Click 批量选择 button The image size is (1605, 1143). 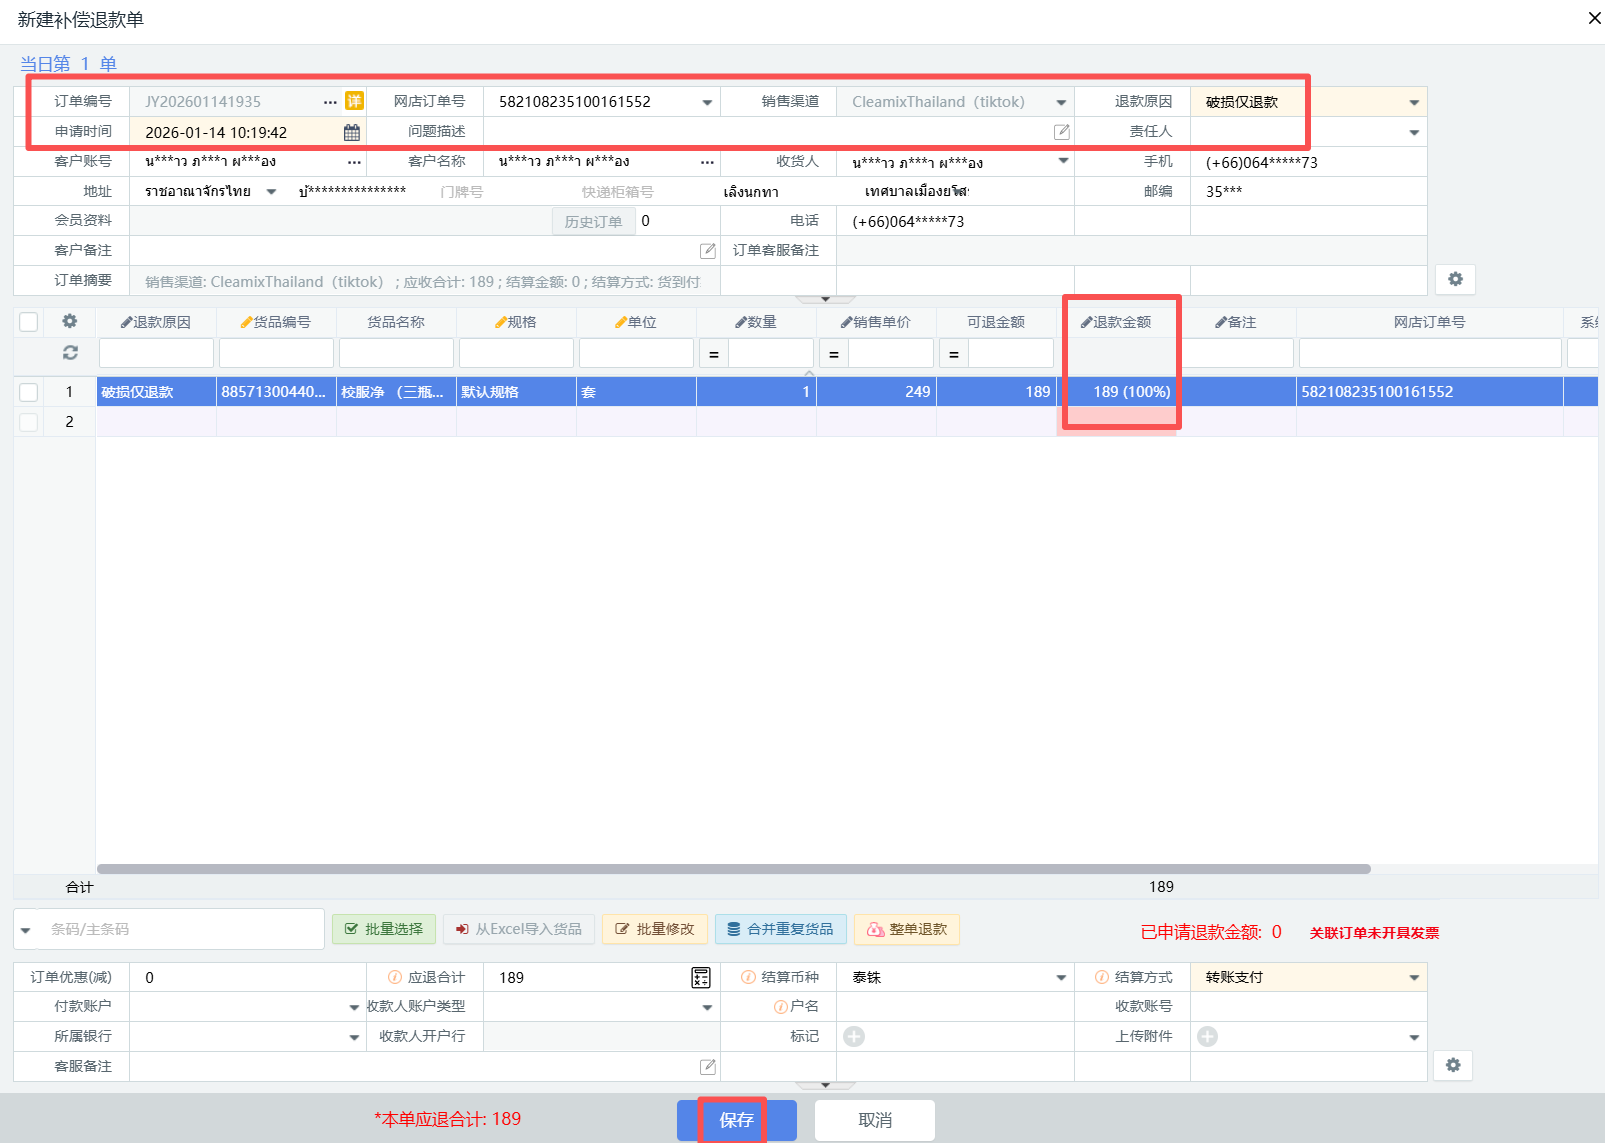click(x=384, y=929)
